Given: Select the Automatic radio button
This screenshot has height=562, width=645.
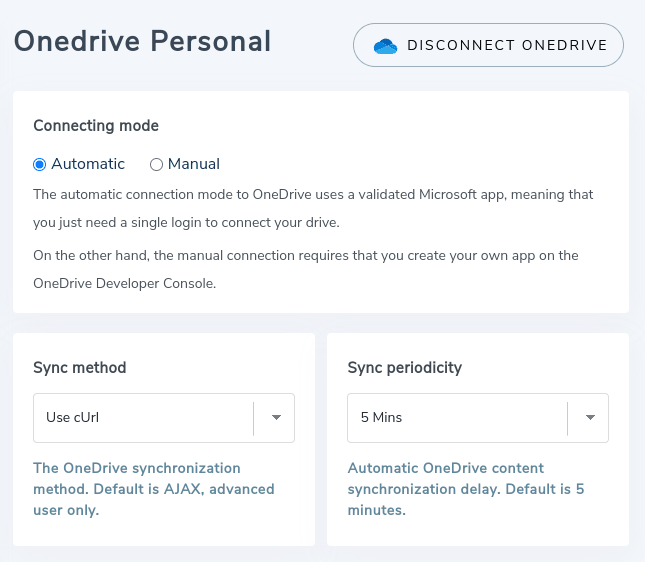Looking at the screenshot, I should (x=40, y=164).
